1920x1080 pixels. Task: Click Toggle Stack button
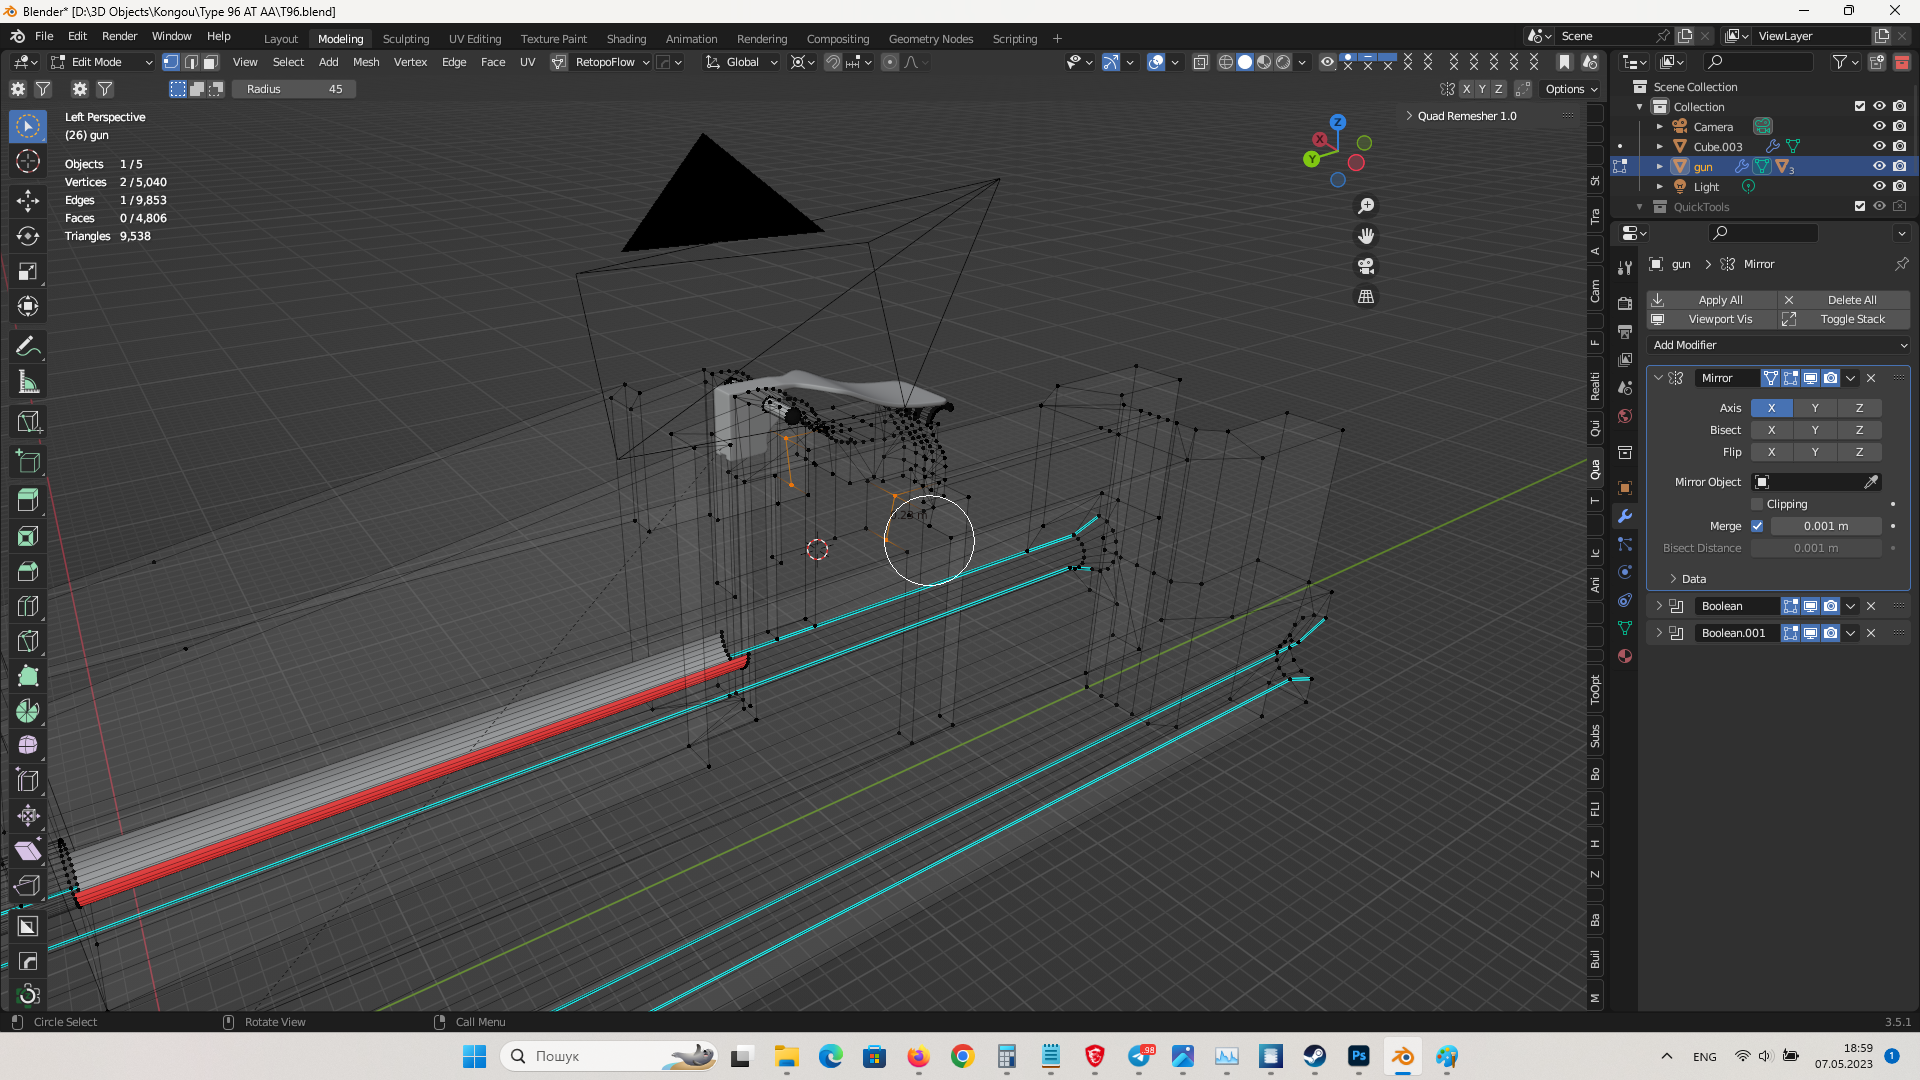(1844, 319)
